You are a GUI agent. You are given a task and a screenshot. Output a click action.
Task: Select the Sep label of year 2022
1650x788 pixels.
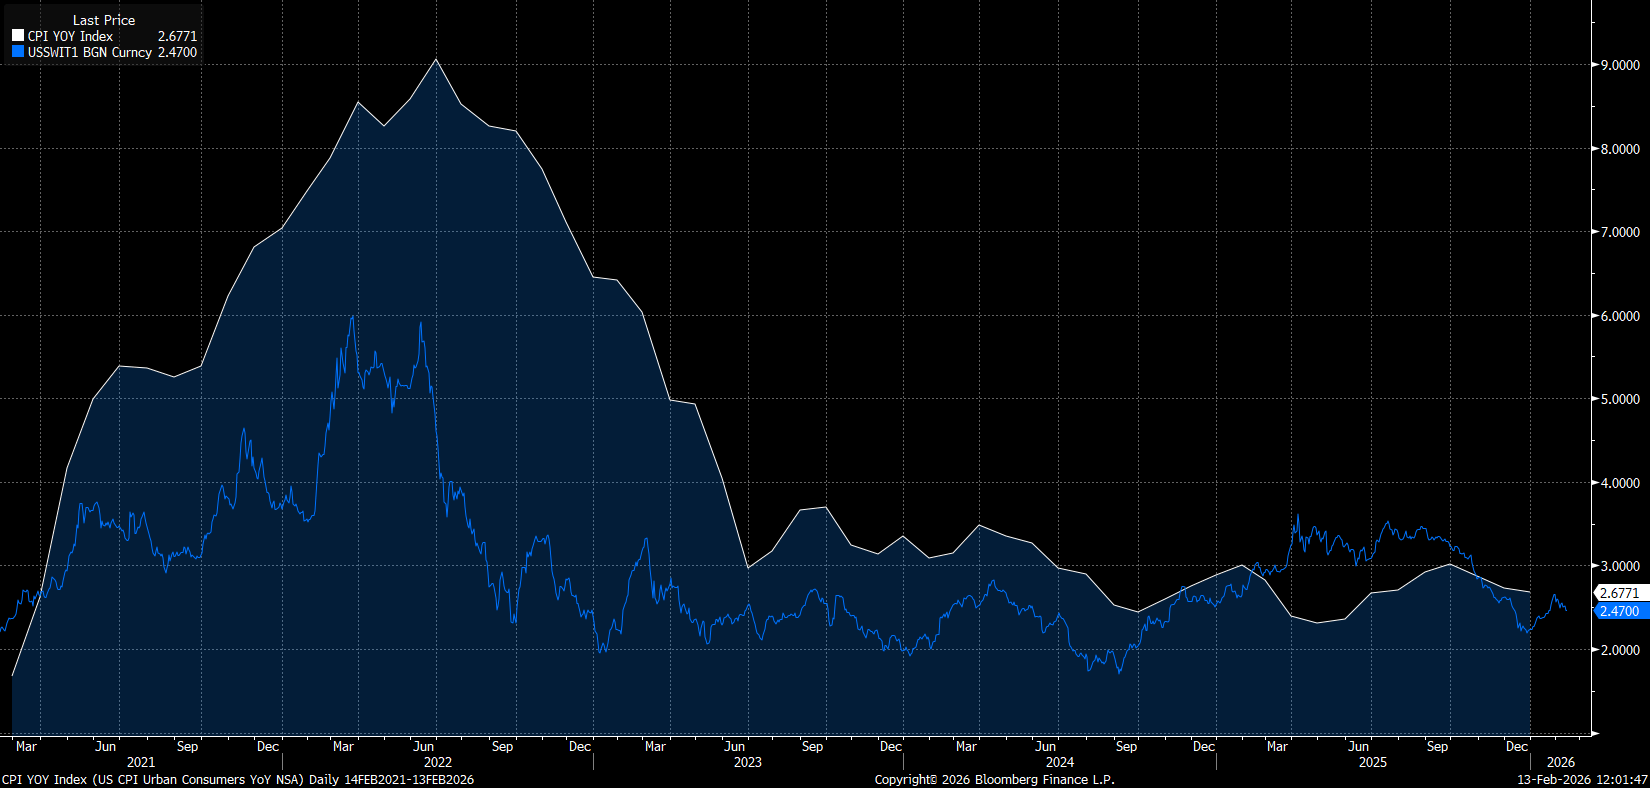coord(502,746)
